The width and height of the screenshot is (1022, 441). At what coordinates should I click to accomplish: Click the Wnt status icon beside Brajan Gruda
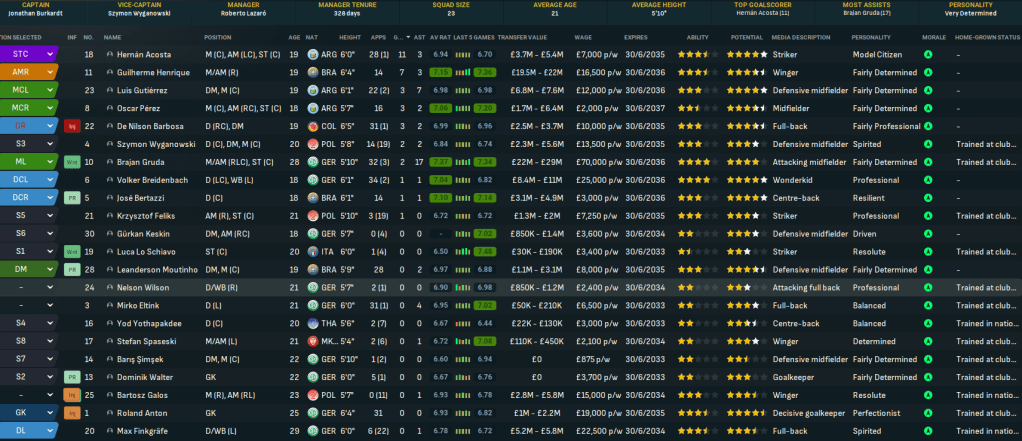coord(71,162)
